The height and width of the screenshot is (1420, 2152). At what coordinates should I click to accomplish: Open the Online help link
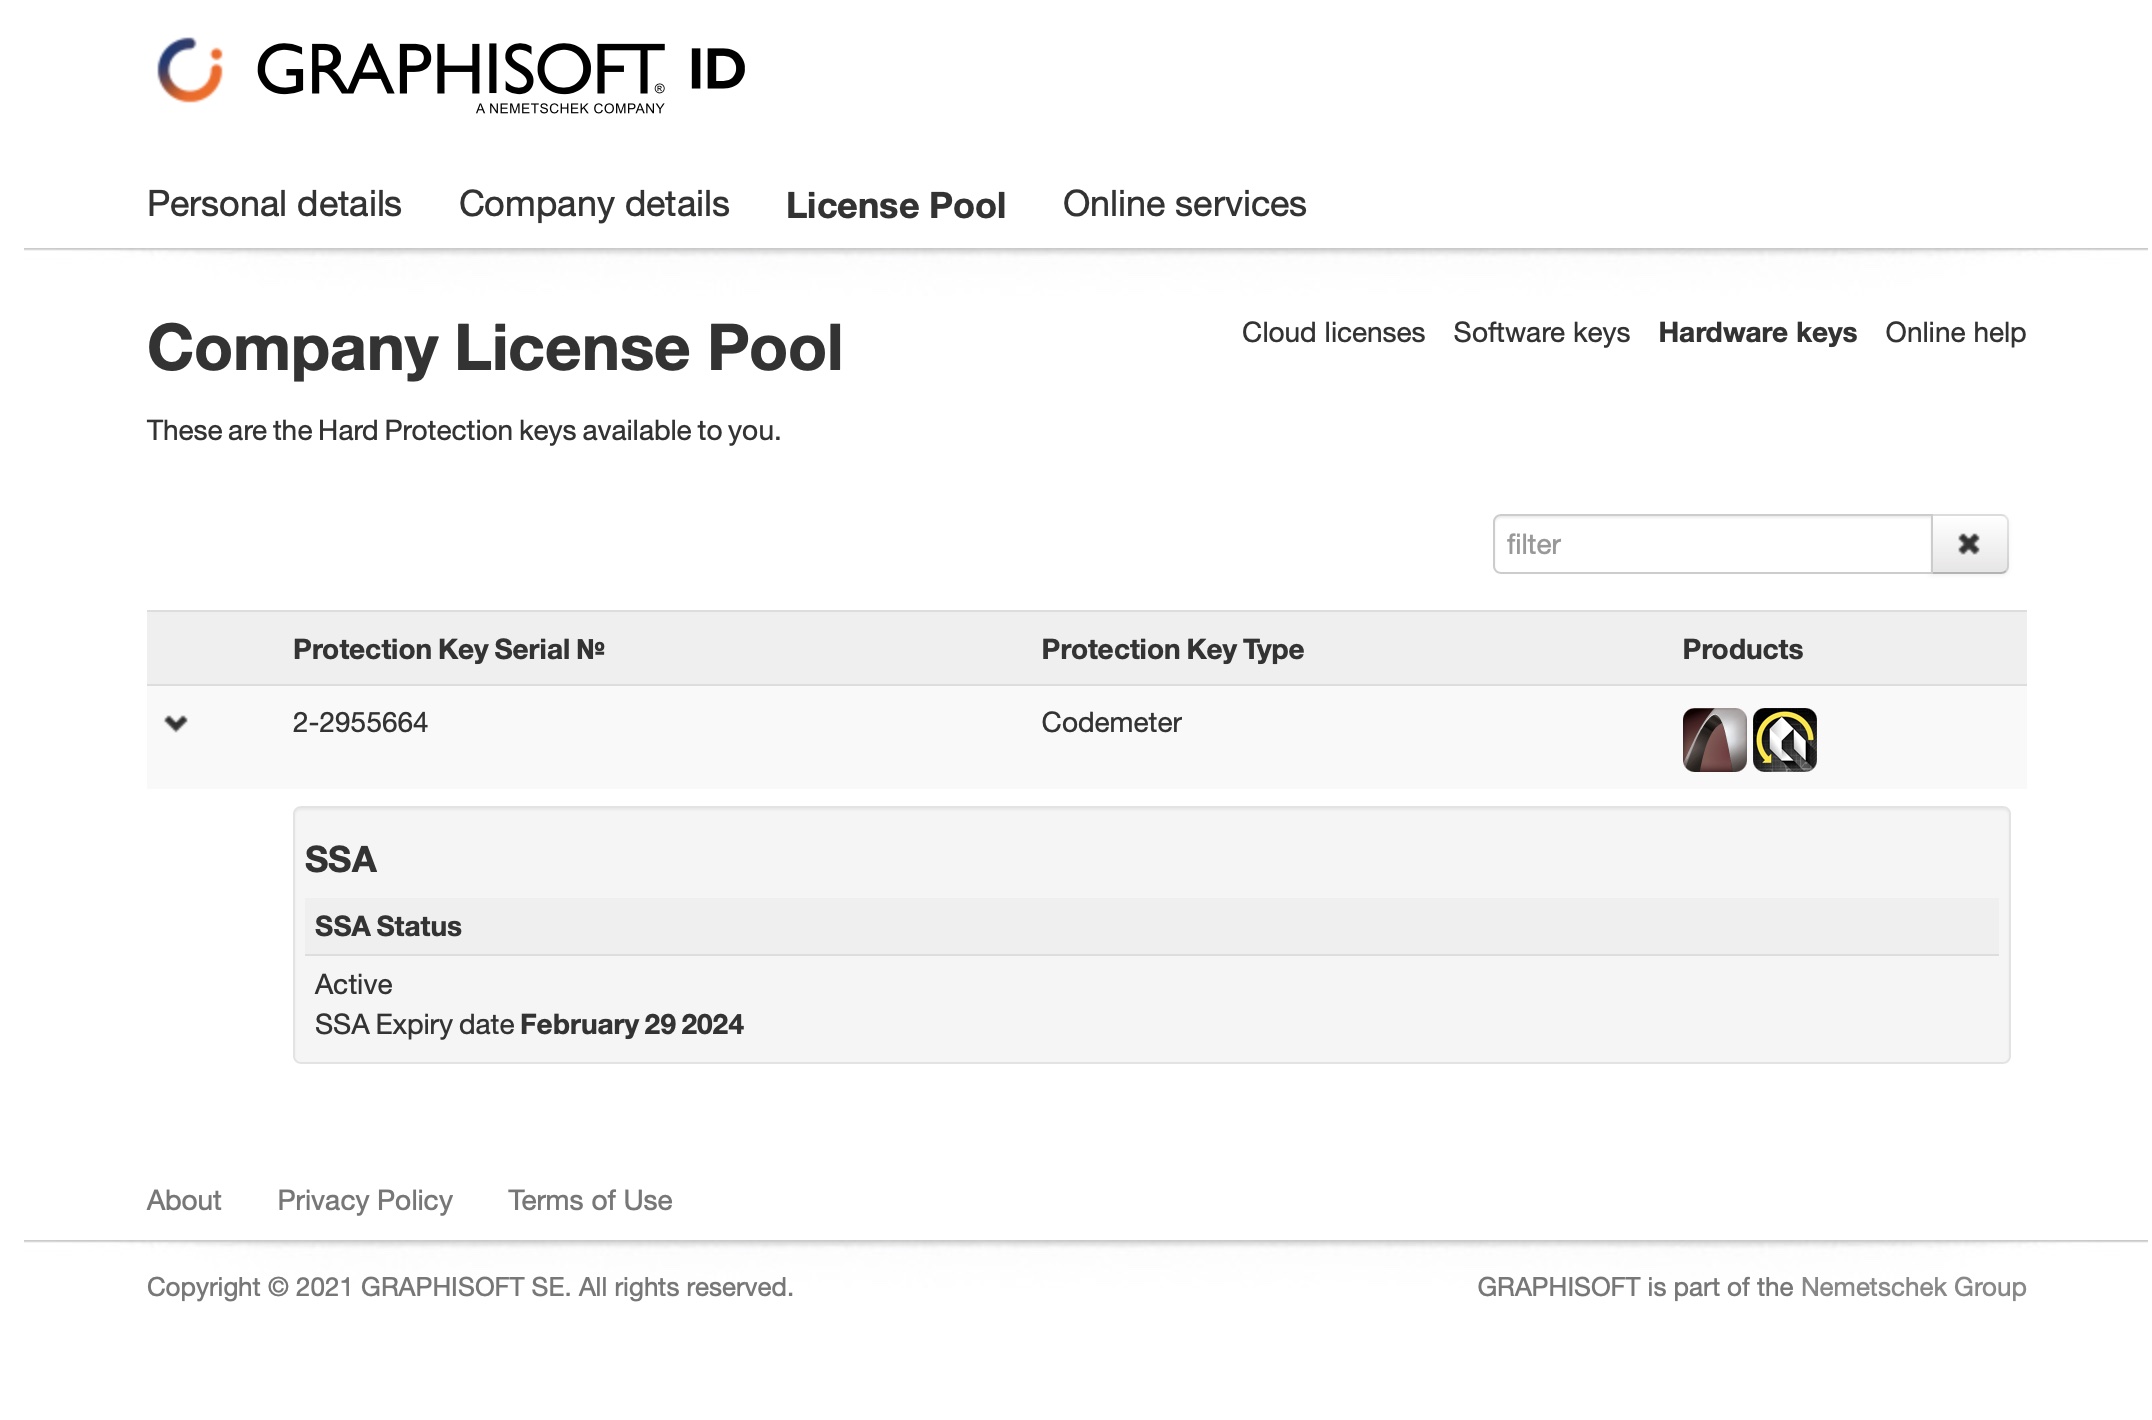(1955, 332)
